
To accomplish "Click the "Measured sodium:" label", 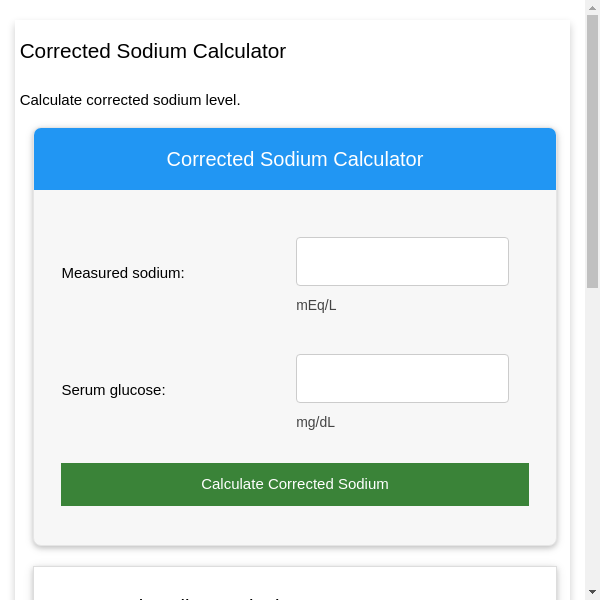I will [123, 273].
